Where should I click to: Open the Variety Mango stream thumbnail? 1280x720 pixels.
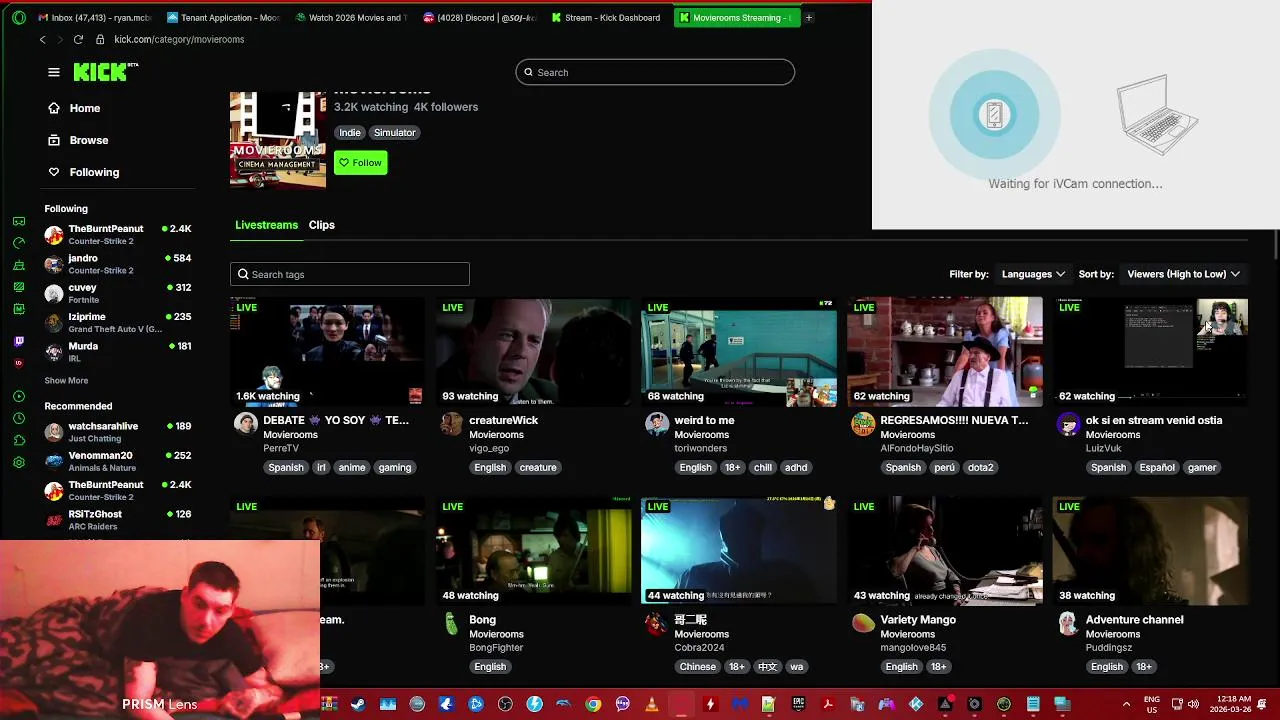945,551
